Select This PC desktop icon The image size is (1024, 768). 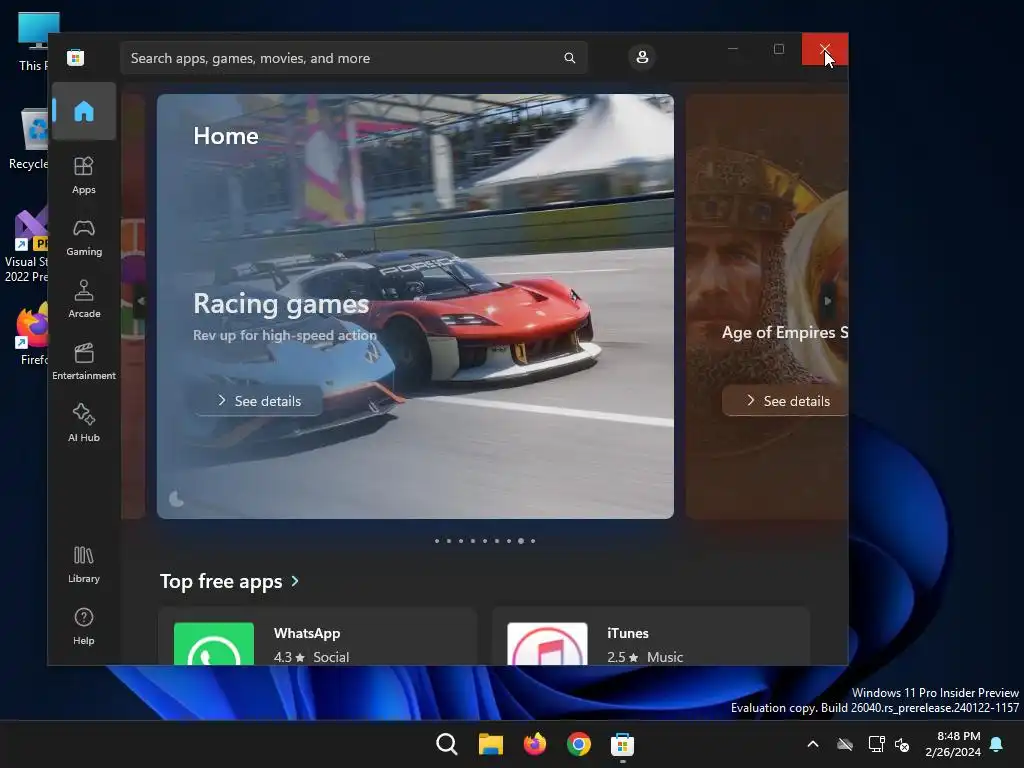[x=33, y=41]
